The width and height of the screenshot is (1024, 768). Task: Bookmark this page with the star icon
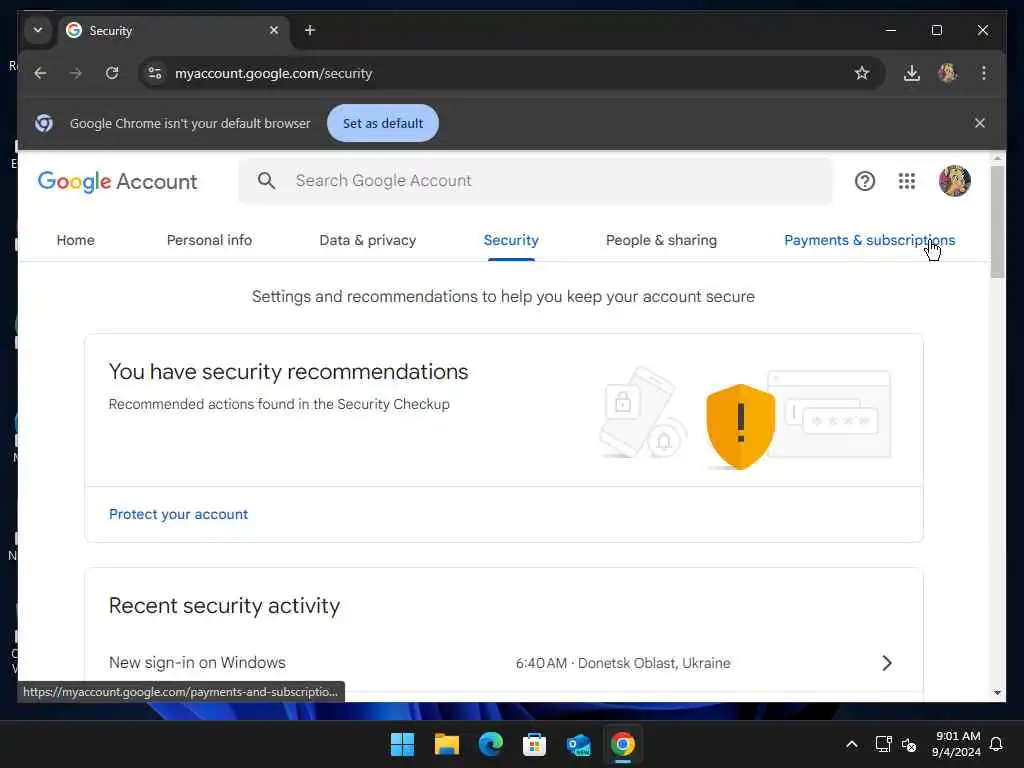coord(862,73)
